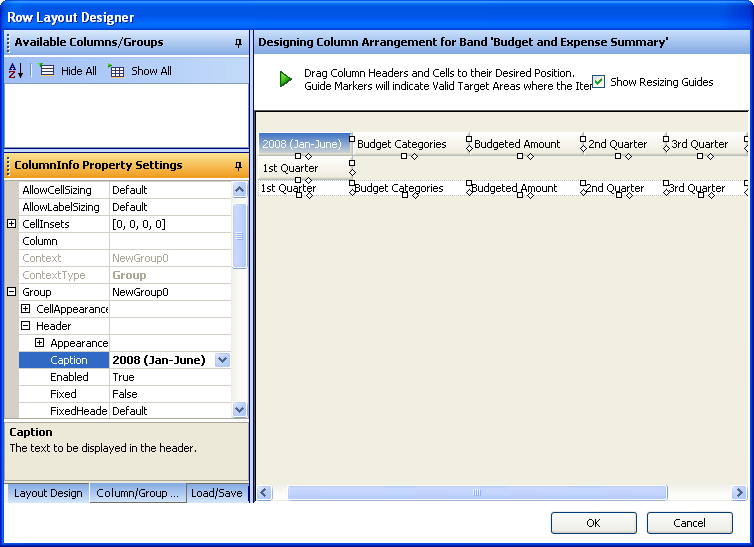Switch to the Layout Design tab
The image size is (754, 547).
tap(48, 493)
